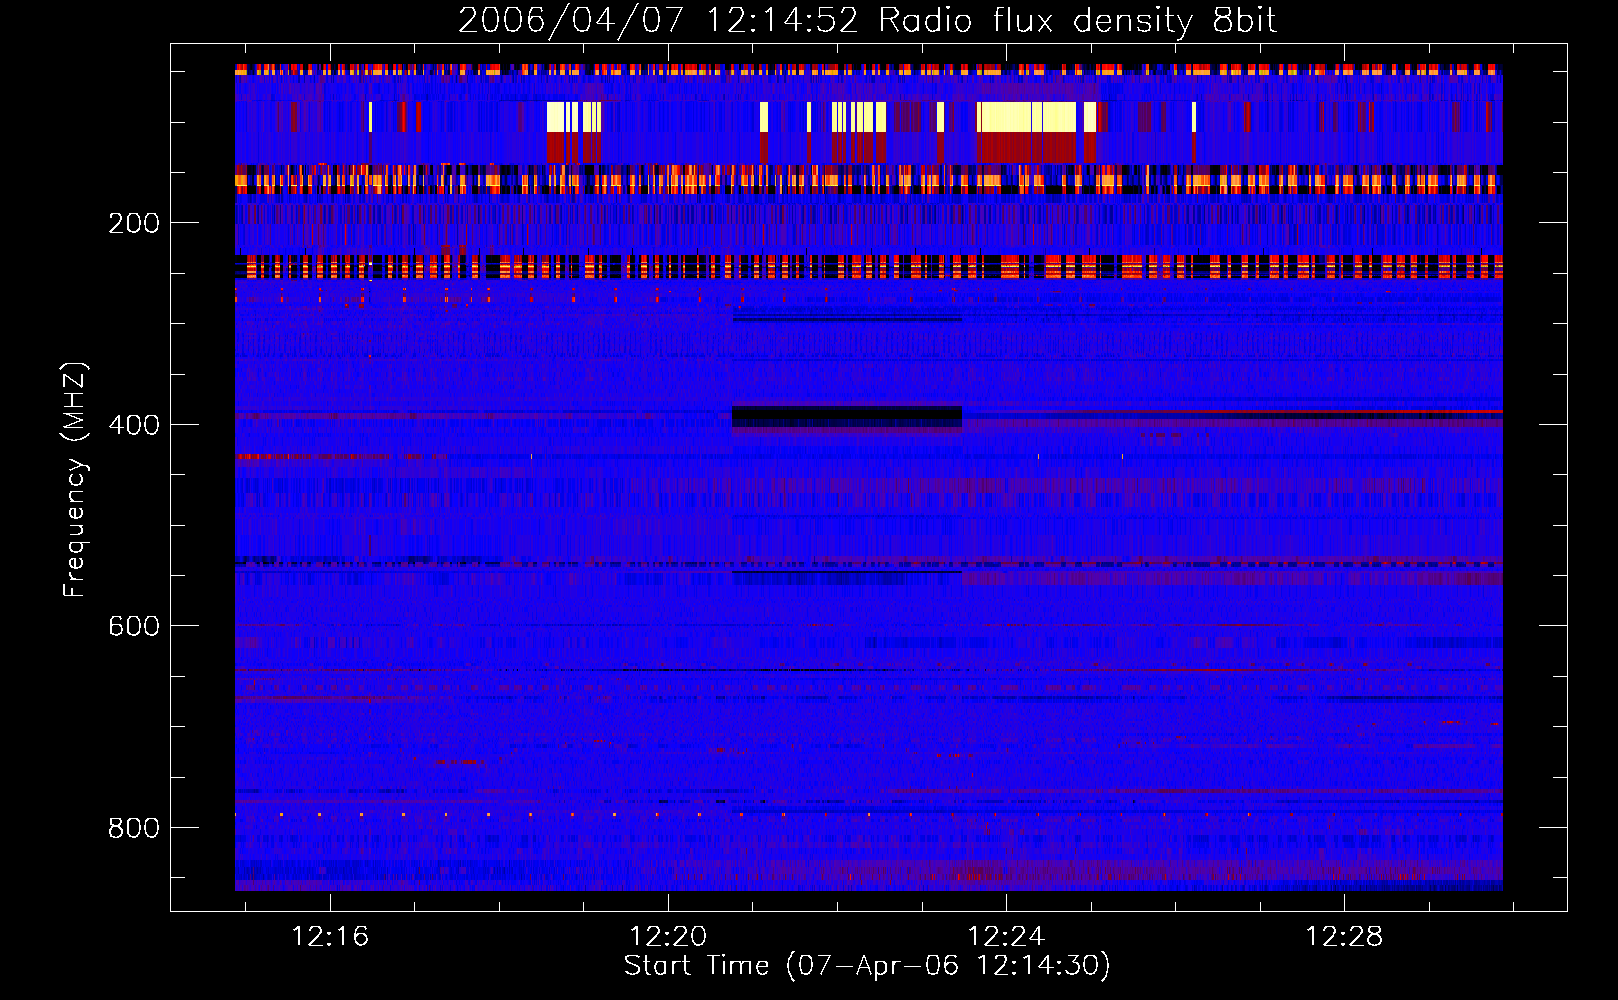Image resolution: width=1618 pixels, height=1000 pixels.
Task: Click the 12:24 time tick label
Action: [x=1006, y=936]
